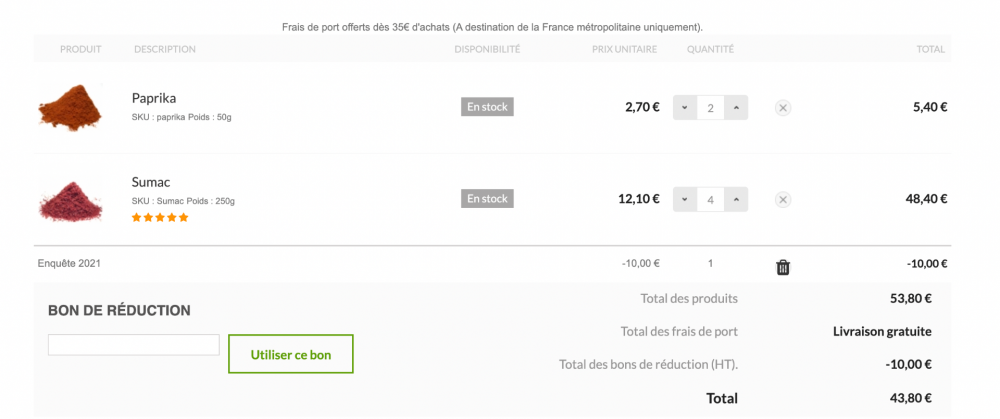Viewport: 1000px width, 419px height.
Task: Open the Sumac product link
Action: click(x=151, y=182)
